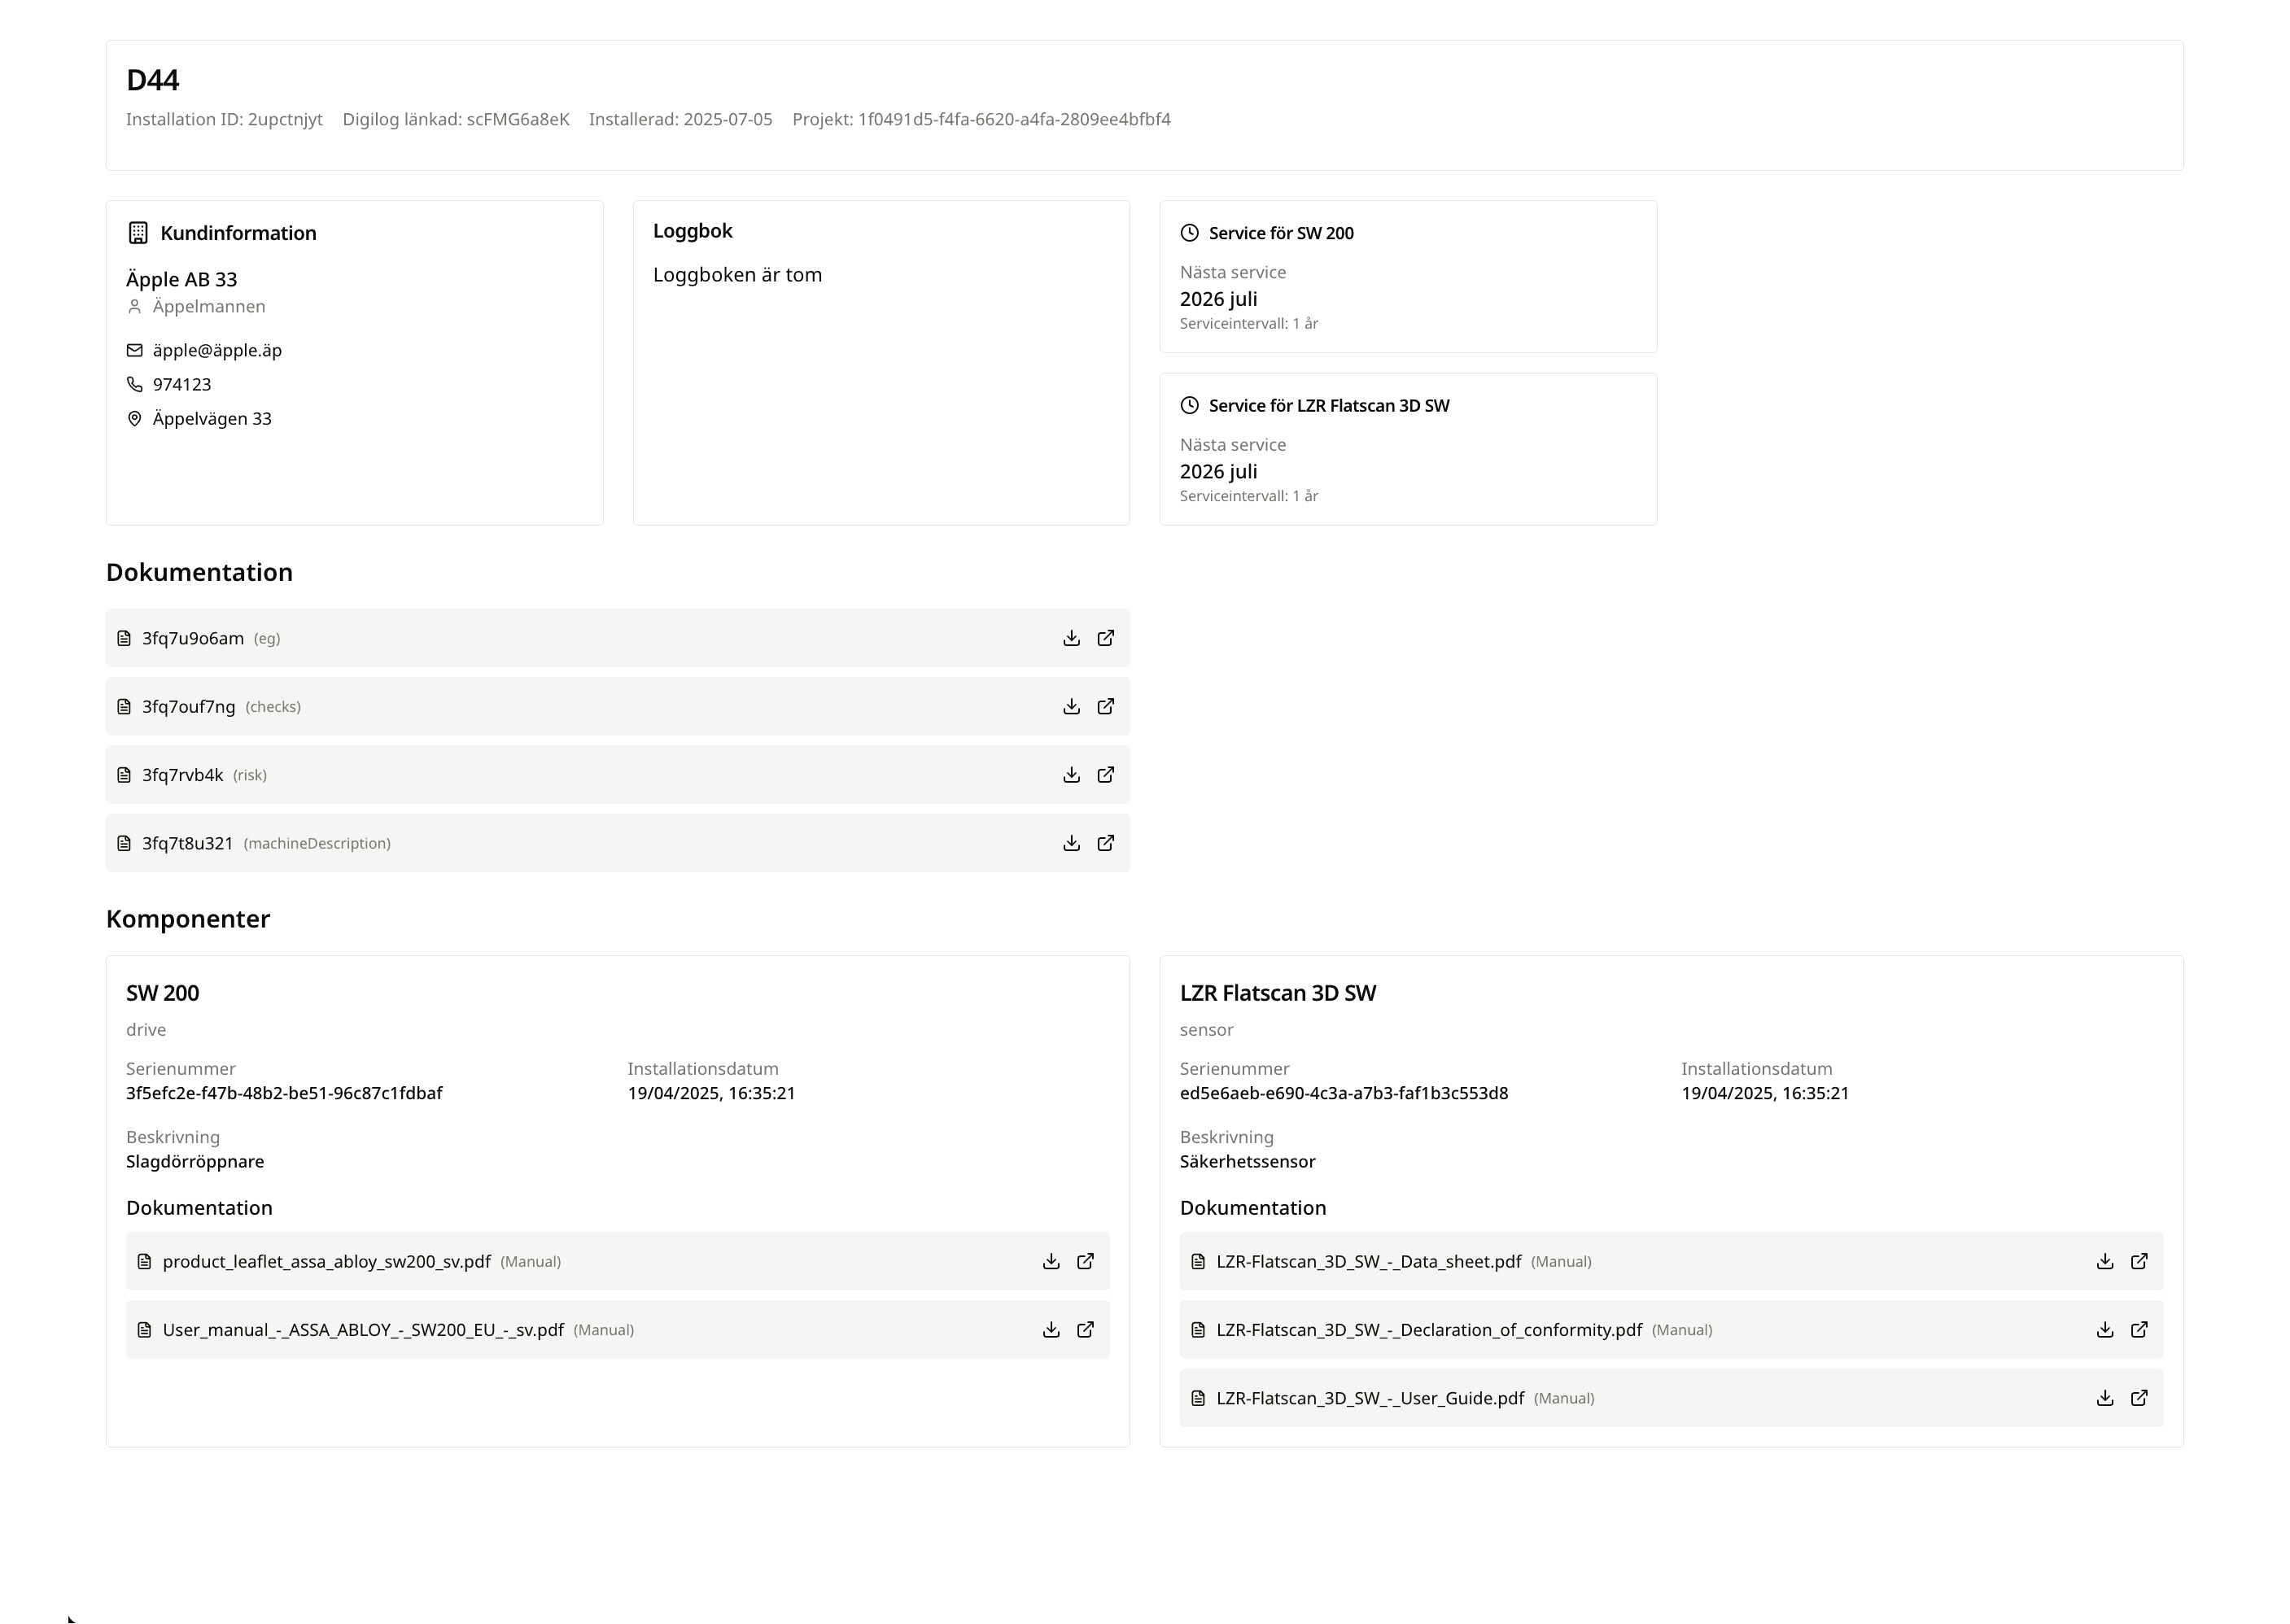
Task: Click the location pin icon at Äppelvägen 33
Action: (x=135, y=418)
